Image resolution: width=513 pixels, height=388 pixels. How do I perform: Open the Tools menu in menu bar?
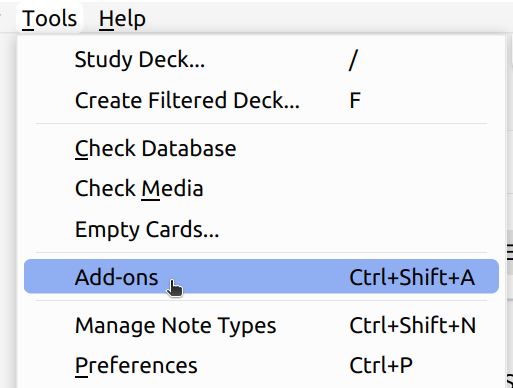49,18
